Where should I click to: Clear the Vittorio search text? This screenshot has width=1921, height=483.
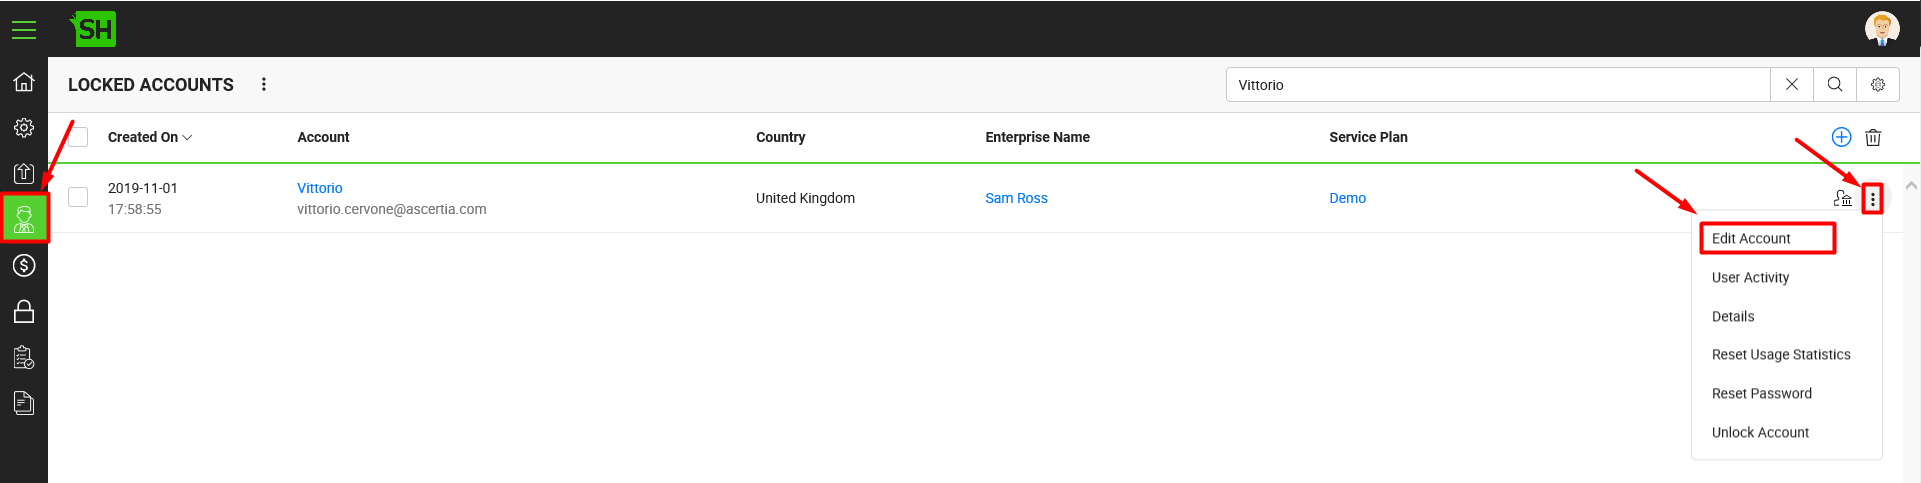[1792, 85]
